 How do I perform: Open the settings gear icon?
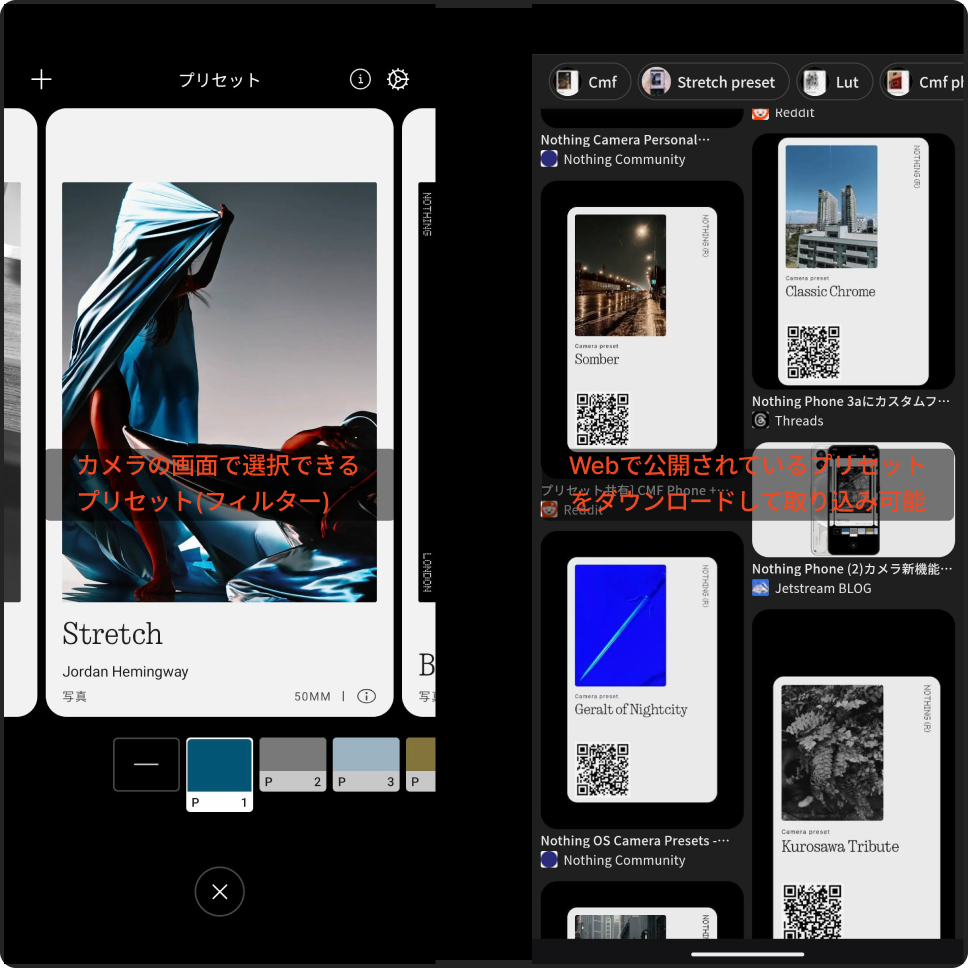398,80
